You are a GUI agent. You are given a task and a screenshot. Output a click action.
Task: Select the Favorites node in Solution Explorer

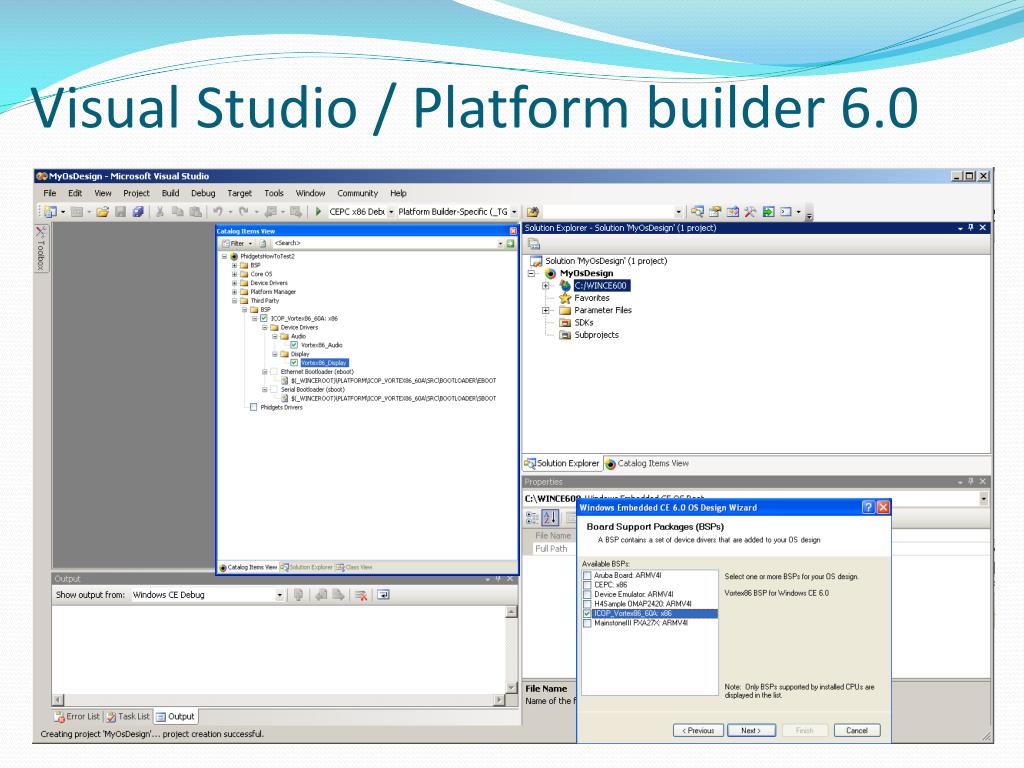[x=592, y=298]
